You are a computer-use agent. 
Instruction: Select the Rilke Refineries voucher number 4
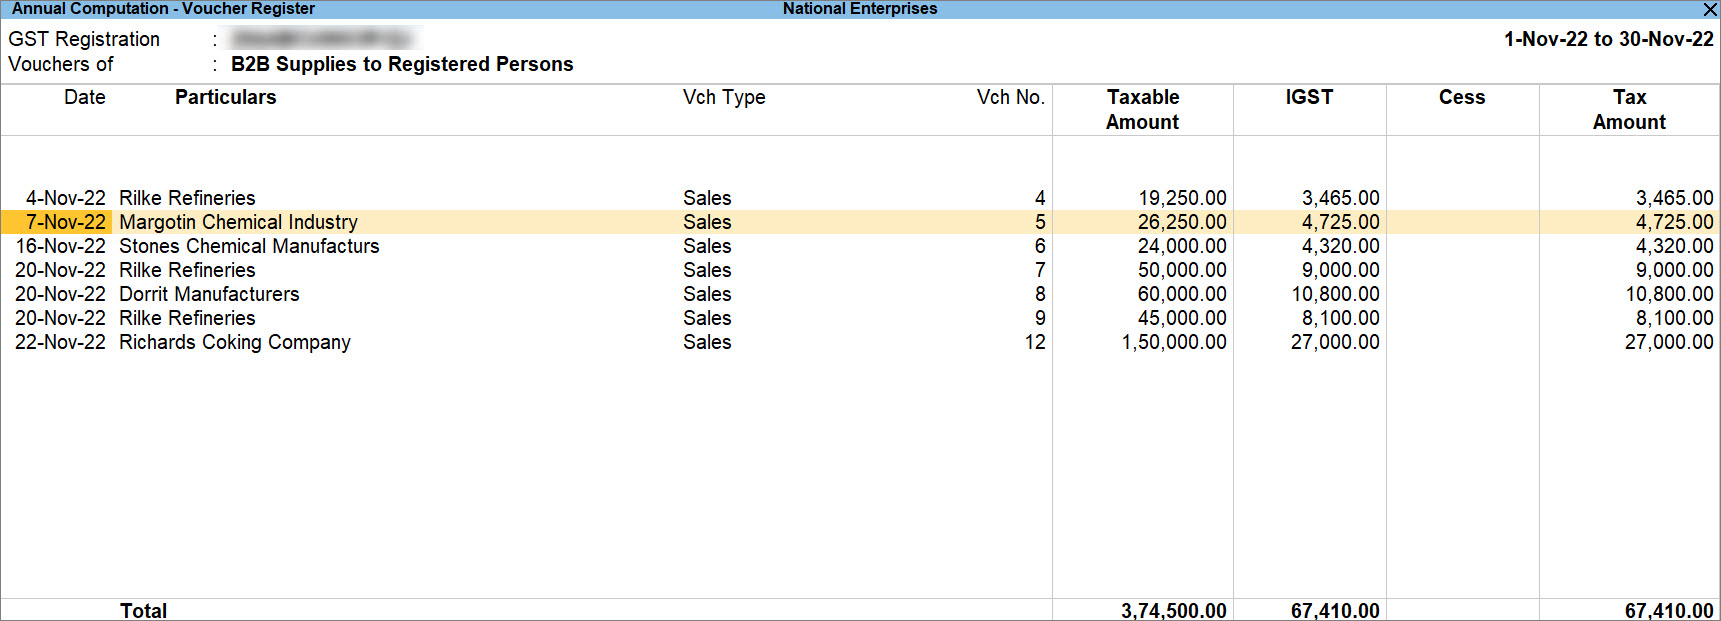point(860,198)
